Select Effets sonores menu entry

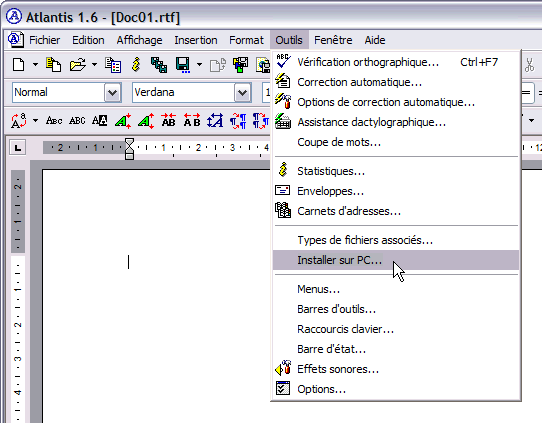396,369
